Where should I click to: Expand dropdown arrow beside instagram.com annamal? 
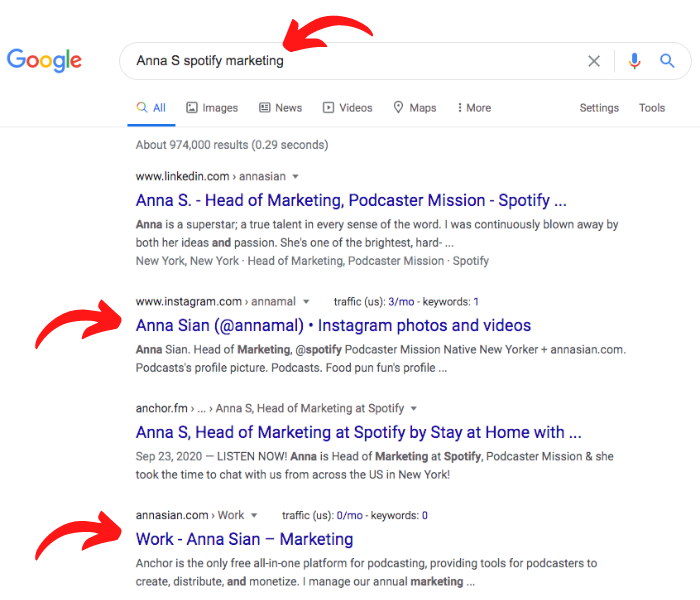point(306,302)
